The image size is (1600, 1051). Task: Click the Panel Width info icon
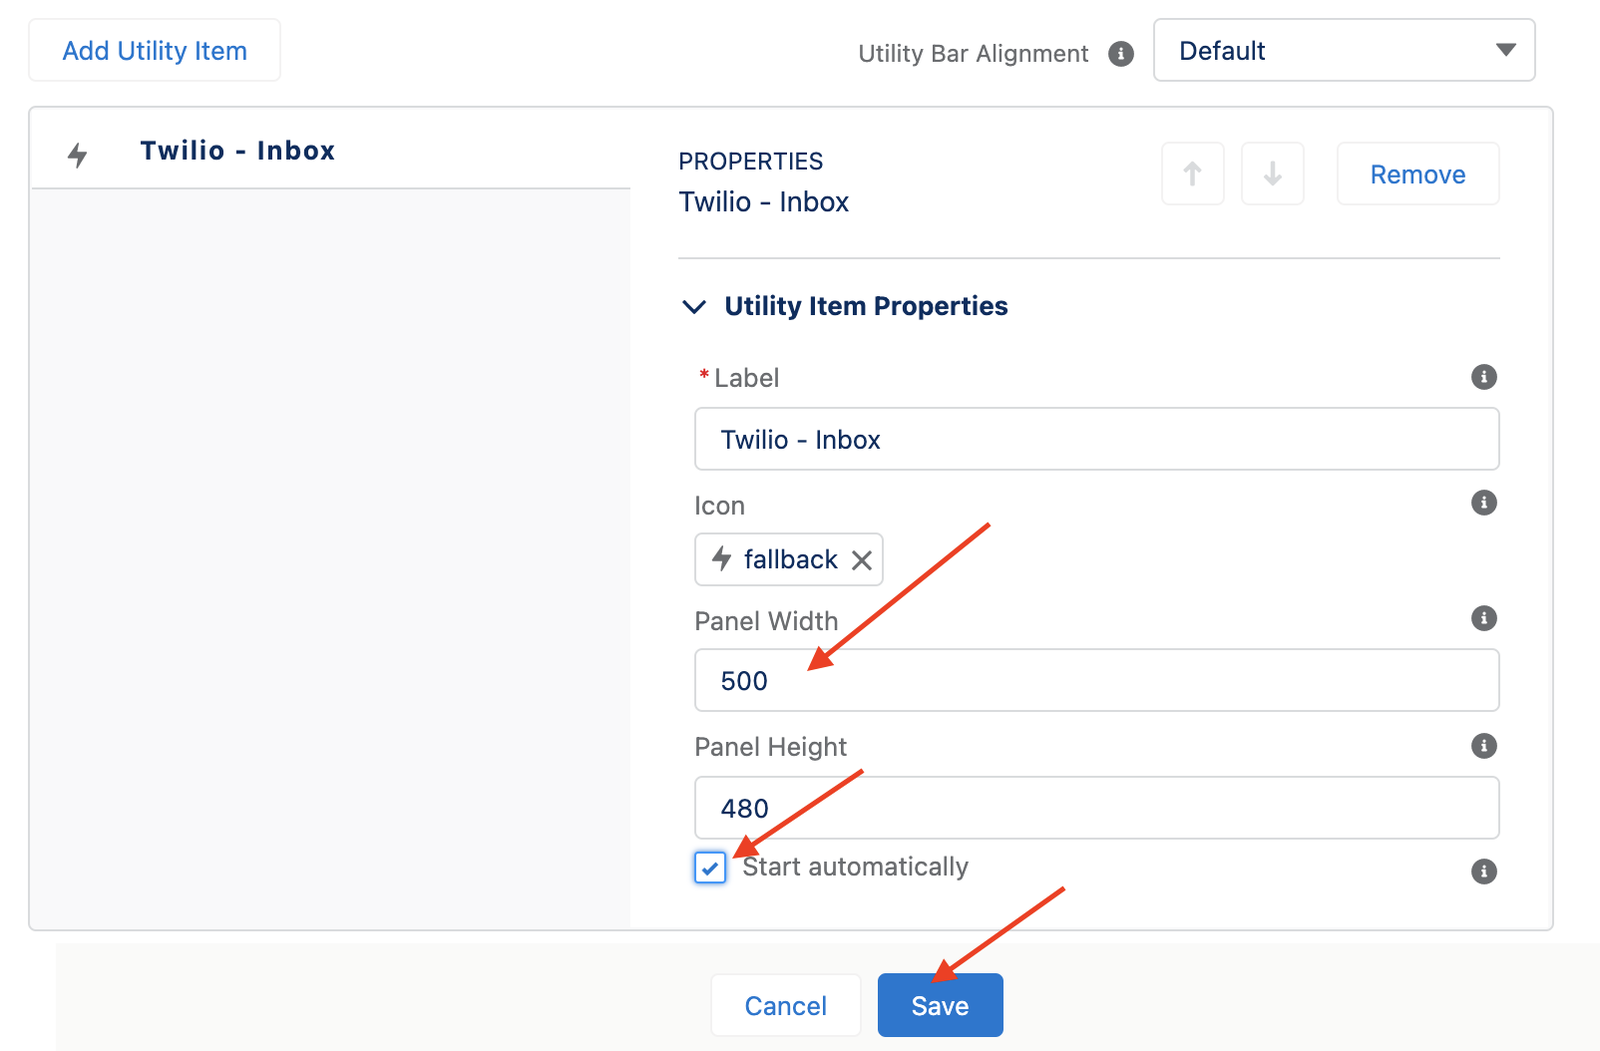click(x=1483, y=618)
